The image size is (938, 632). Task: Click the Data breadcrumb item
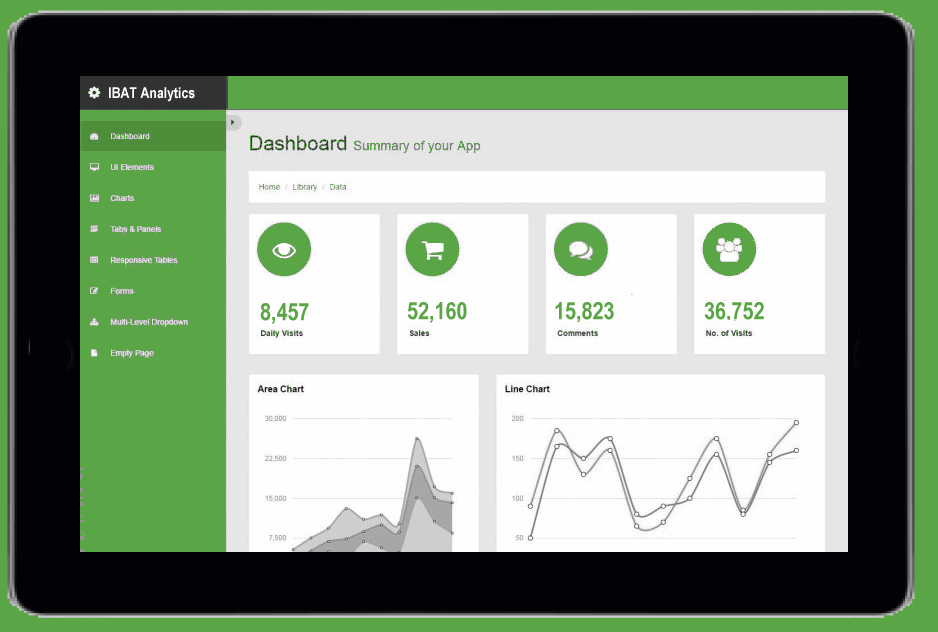tap(338, 187)
